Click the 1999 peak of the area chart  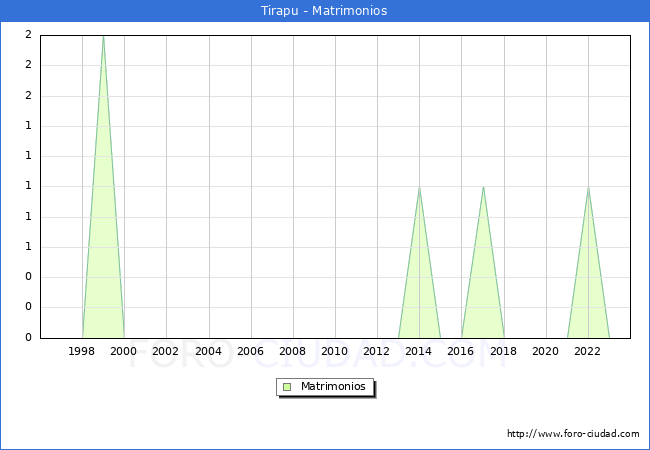pos(103,37)
